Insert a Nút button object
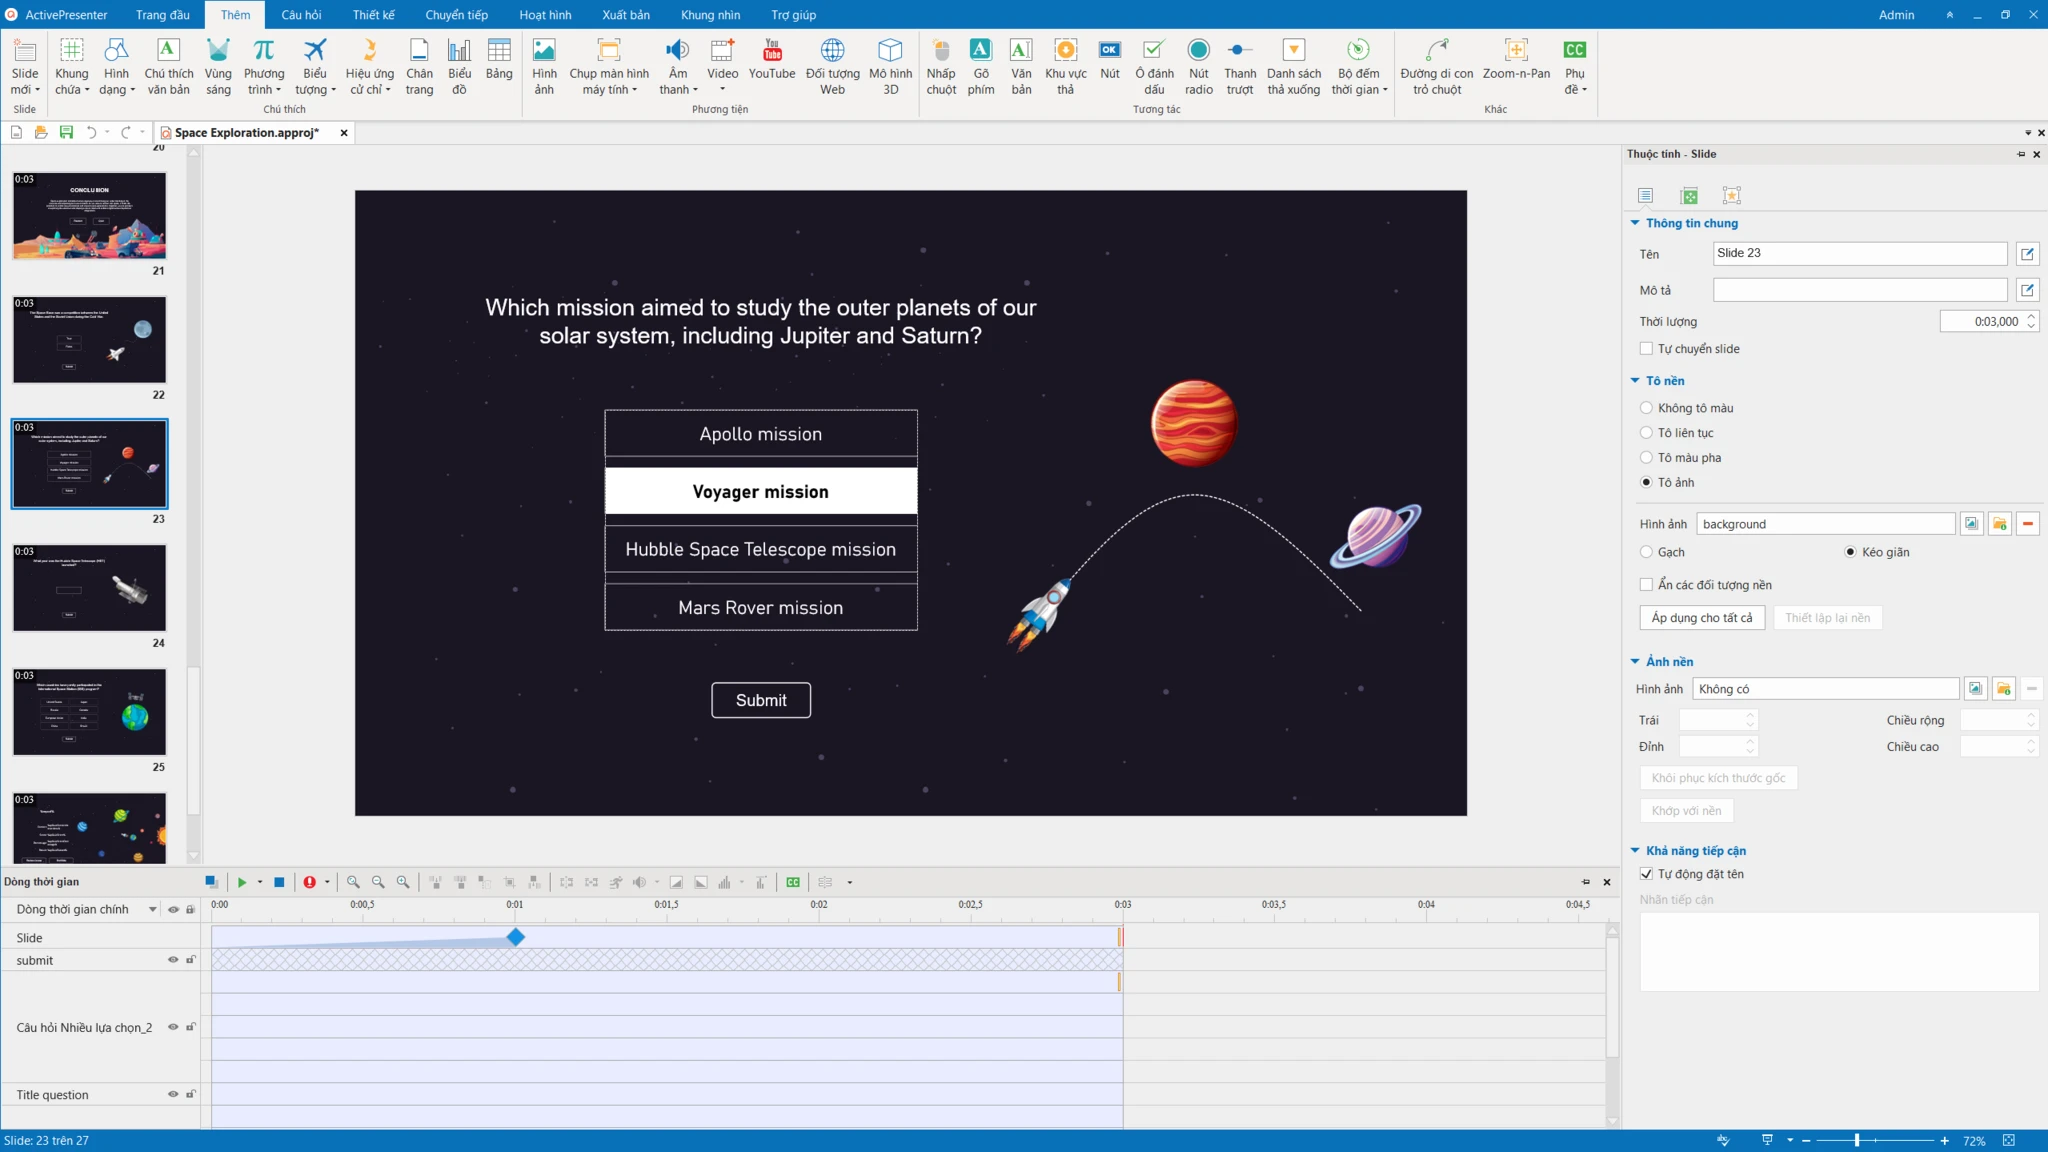 click(x=1110, y=60)
